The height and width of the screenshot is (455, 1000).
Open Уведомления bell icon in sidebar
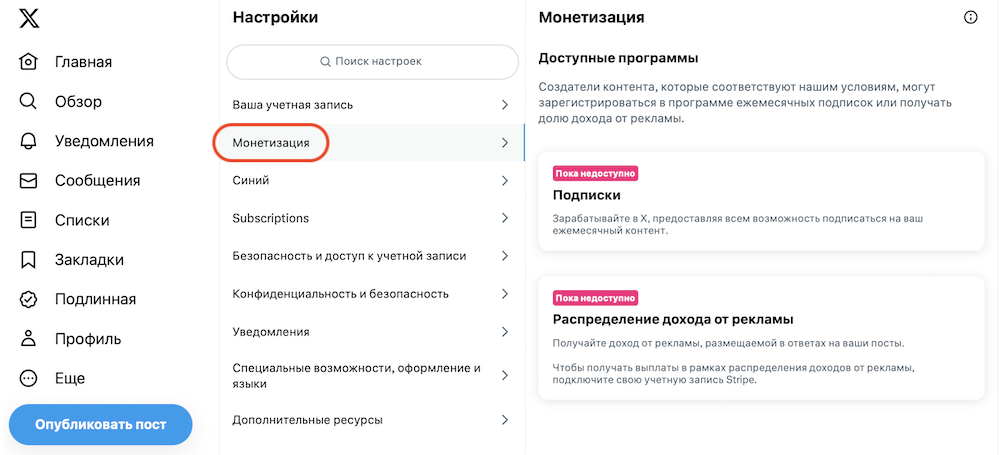28,141
